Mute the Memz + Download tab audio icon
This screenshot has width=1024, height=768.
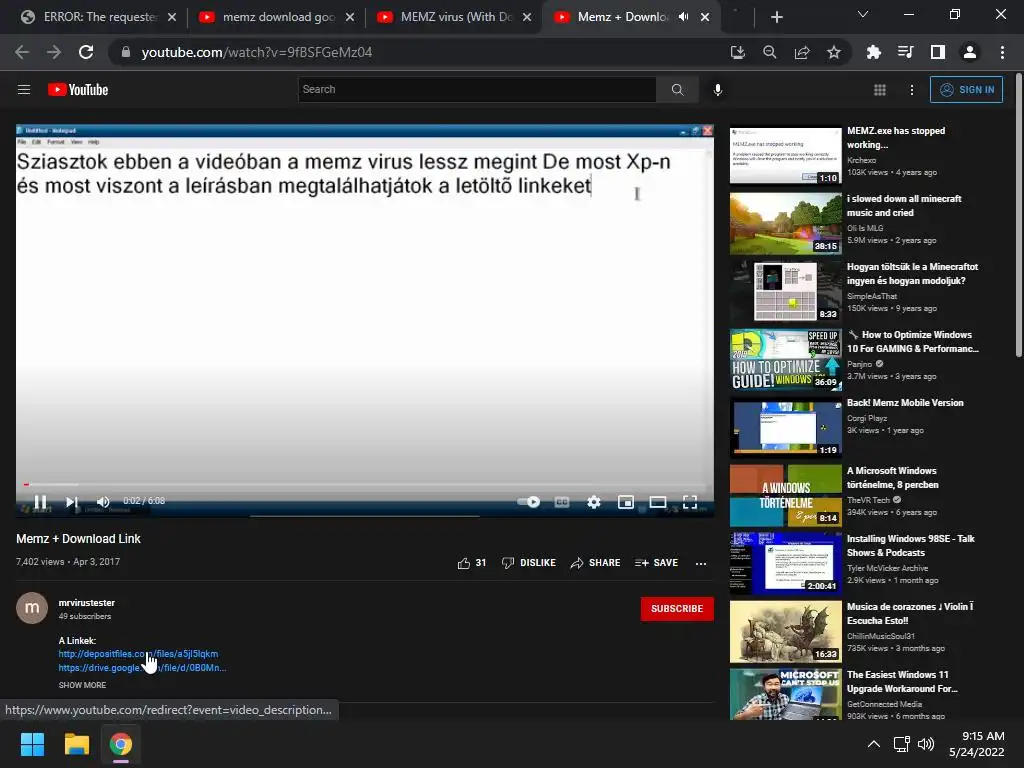[x=683, y=17]
